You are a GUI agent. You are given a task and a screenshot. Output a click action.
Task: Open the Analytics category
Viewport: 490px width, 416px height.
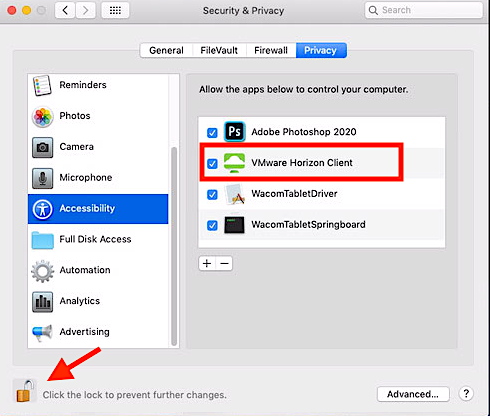(x=98, y=301)
